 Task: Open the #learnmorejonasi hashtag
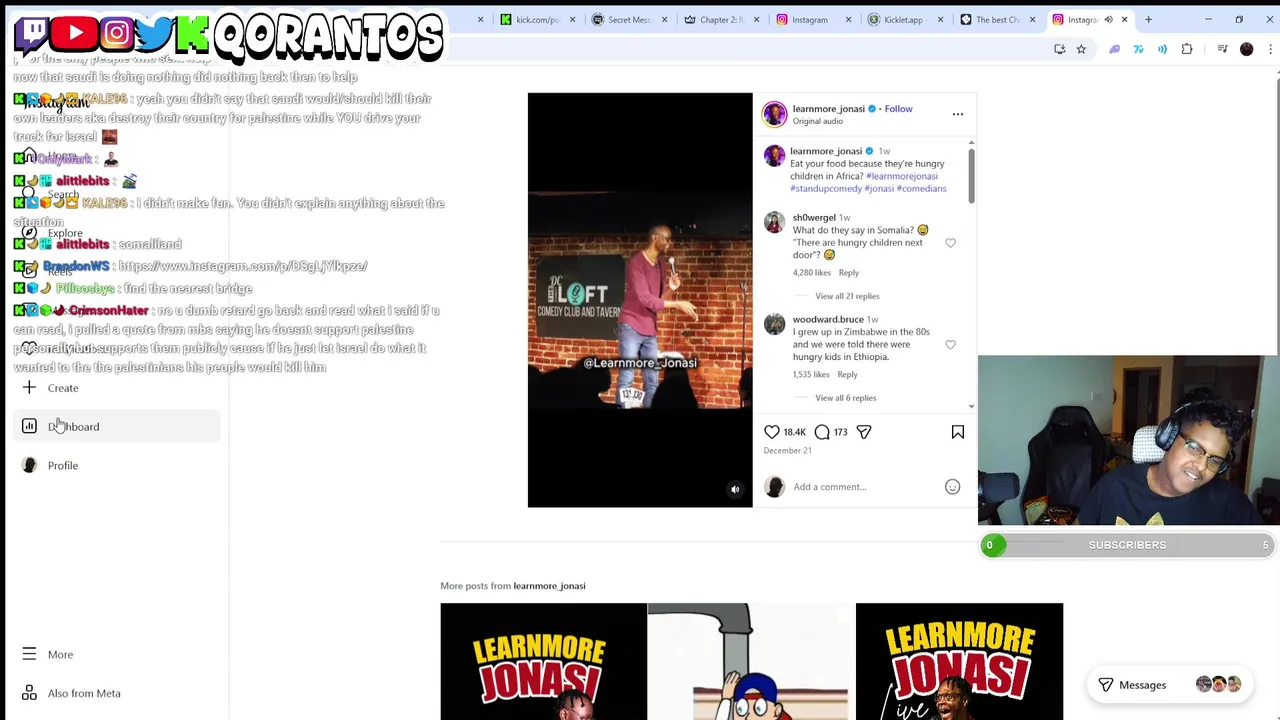coord(901,176)
